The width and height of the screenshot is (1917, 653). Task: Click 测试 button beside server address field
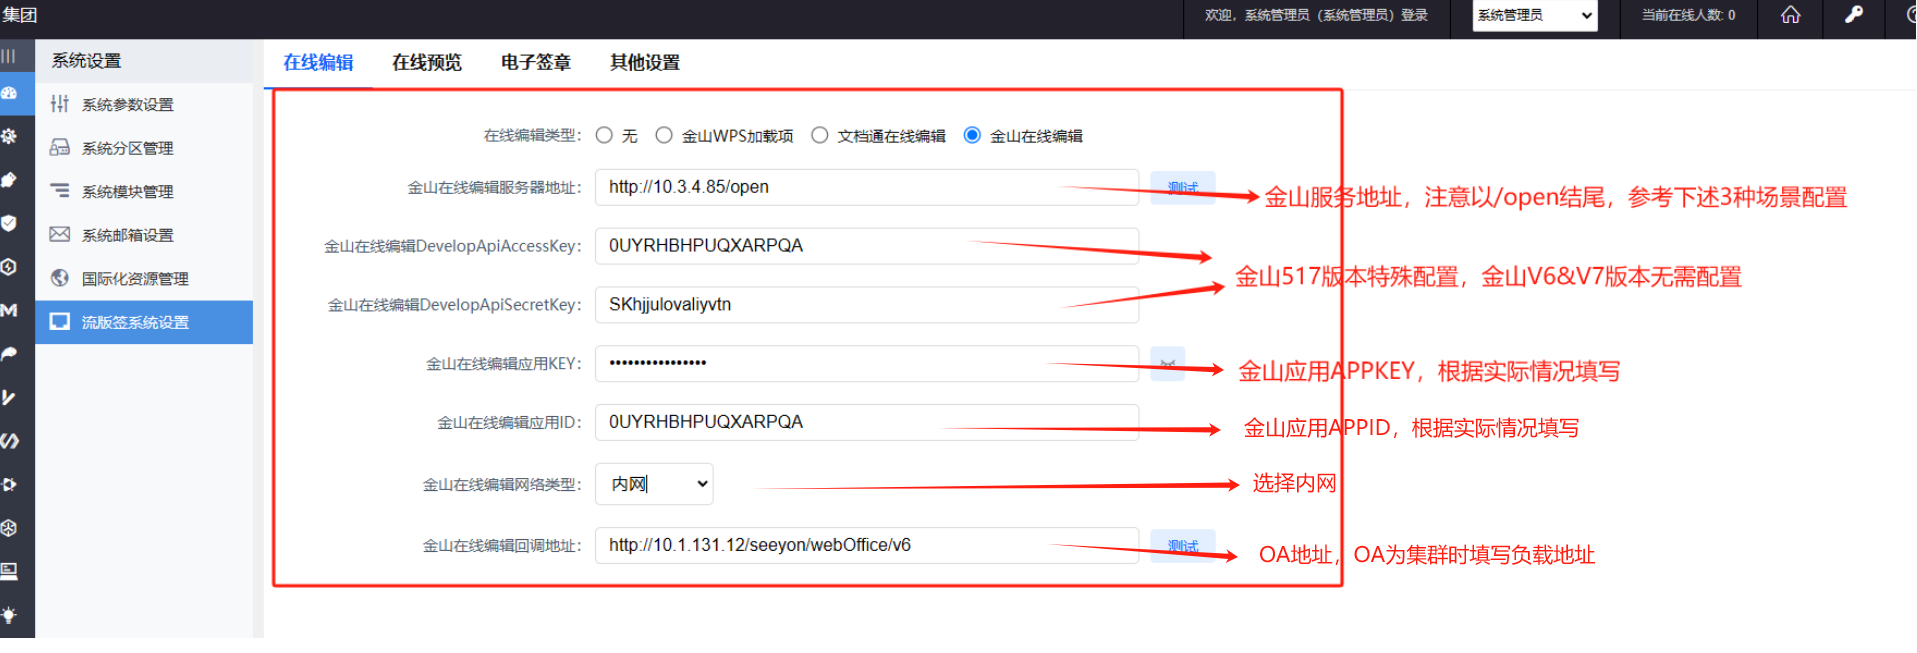pos(1182,187)
